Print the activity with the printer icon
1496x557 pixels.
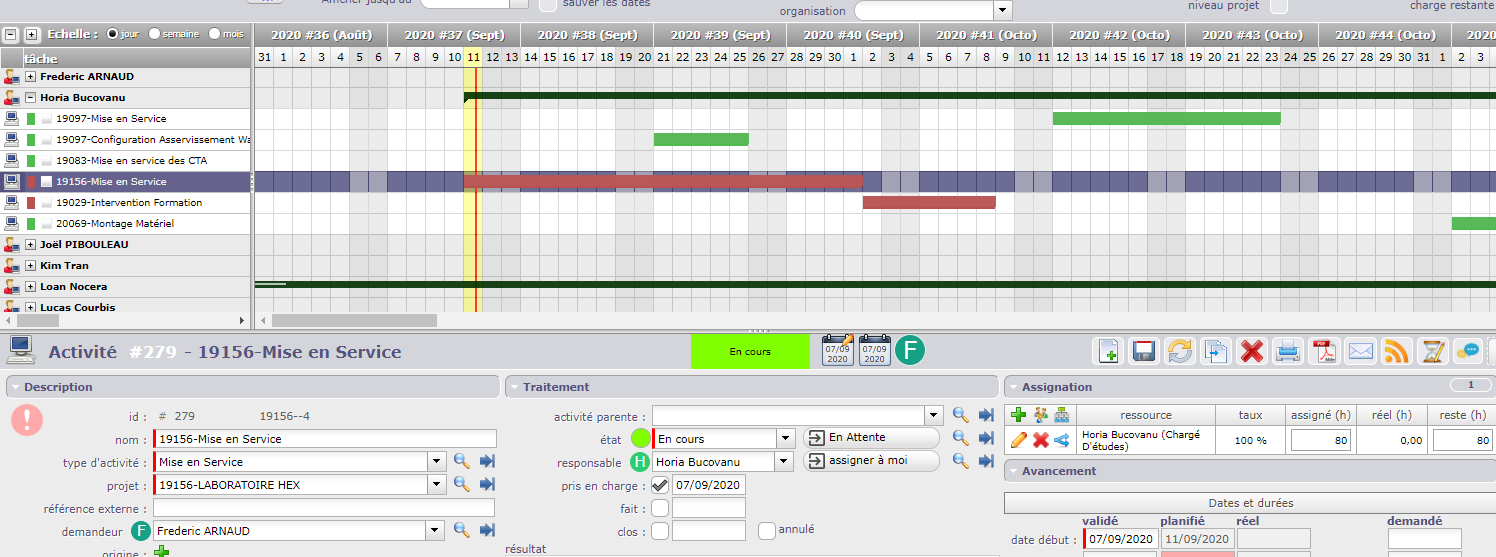1288,351
